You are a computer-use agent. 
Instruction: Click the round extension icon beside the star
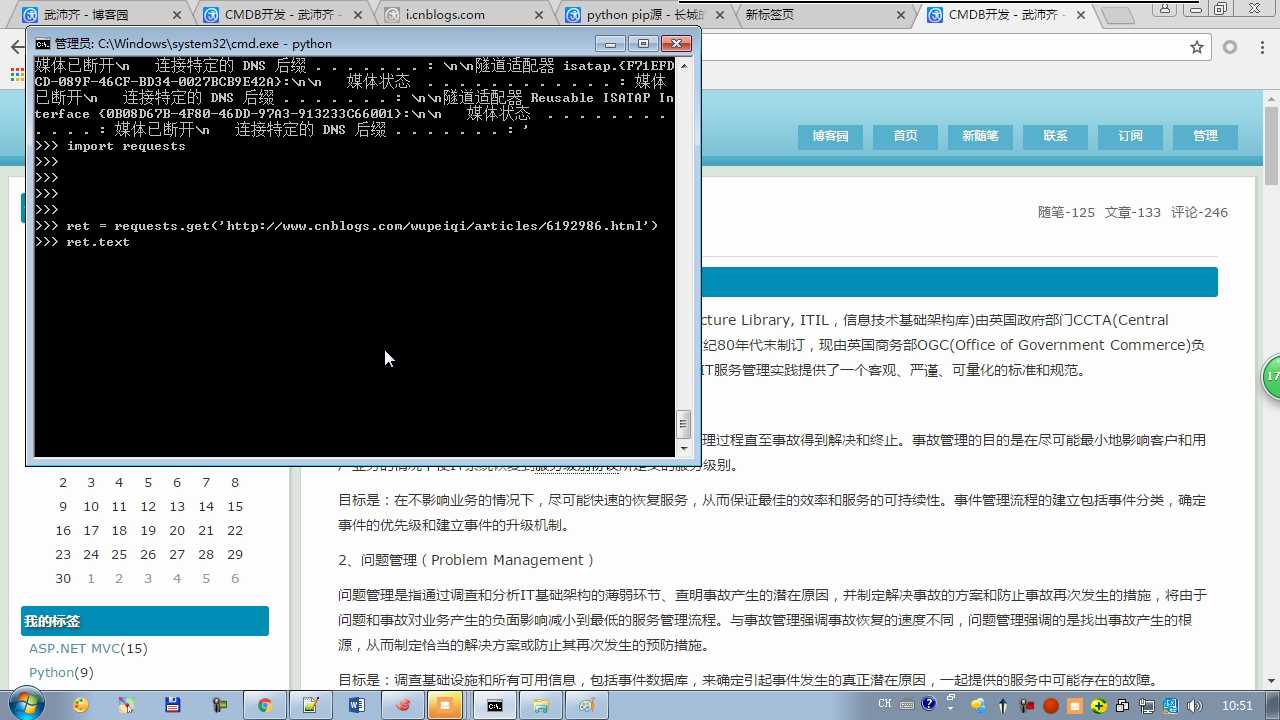[x=1230, y=47]
